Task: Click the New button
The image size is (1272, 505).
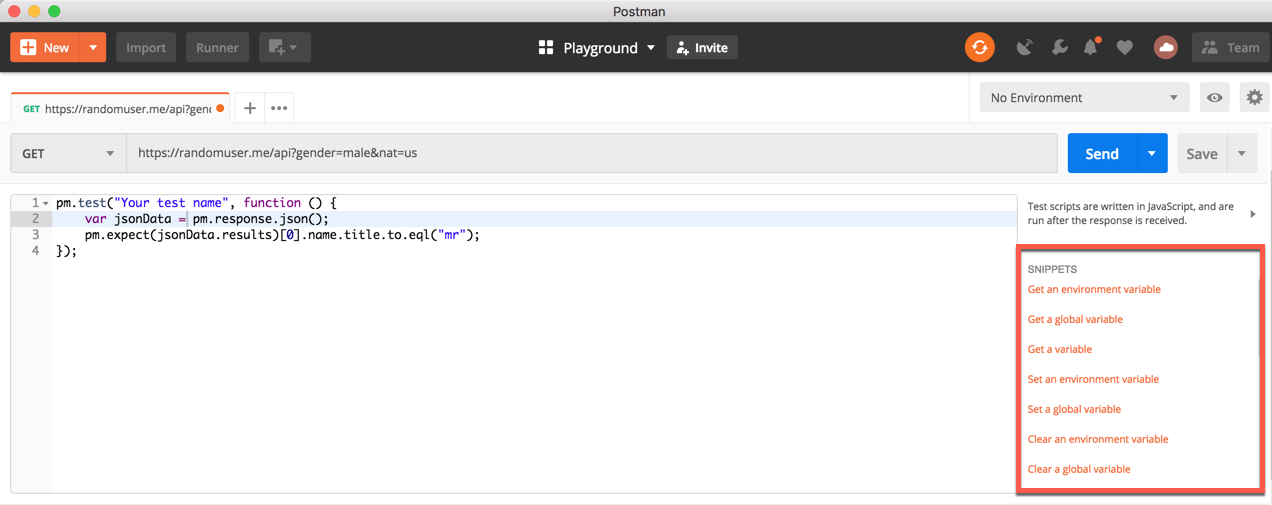Action: (x=45, y=47)
